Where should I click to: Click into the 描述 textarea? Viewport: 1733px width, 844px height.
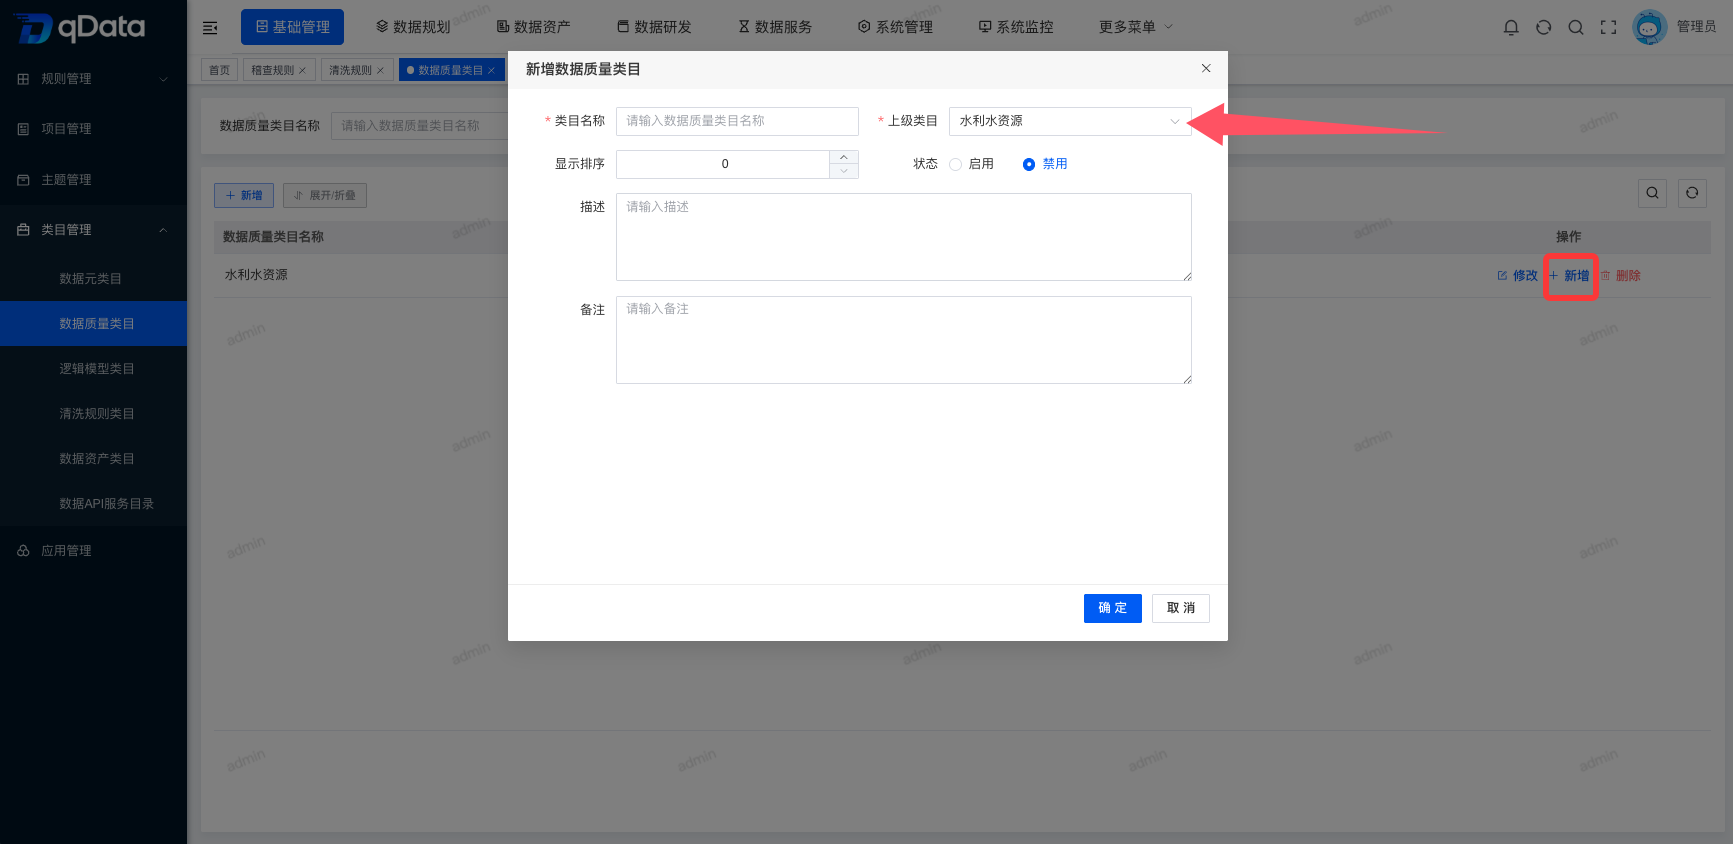click(x=904, y=237)
